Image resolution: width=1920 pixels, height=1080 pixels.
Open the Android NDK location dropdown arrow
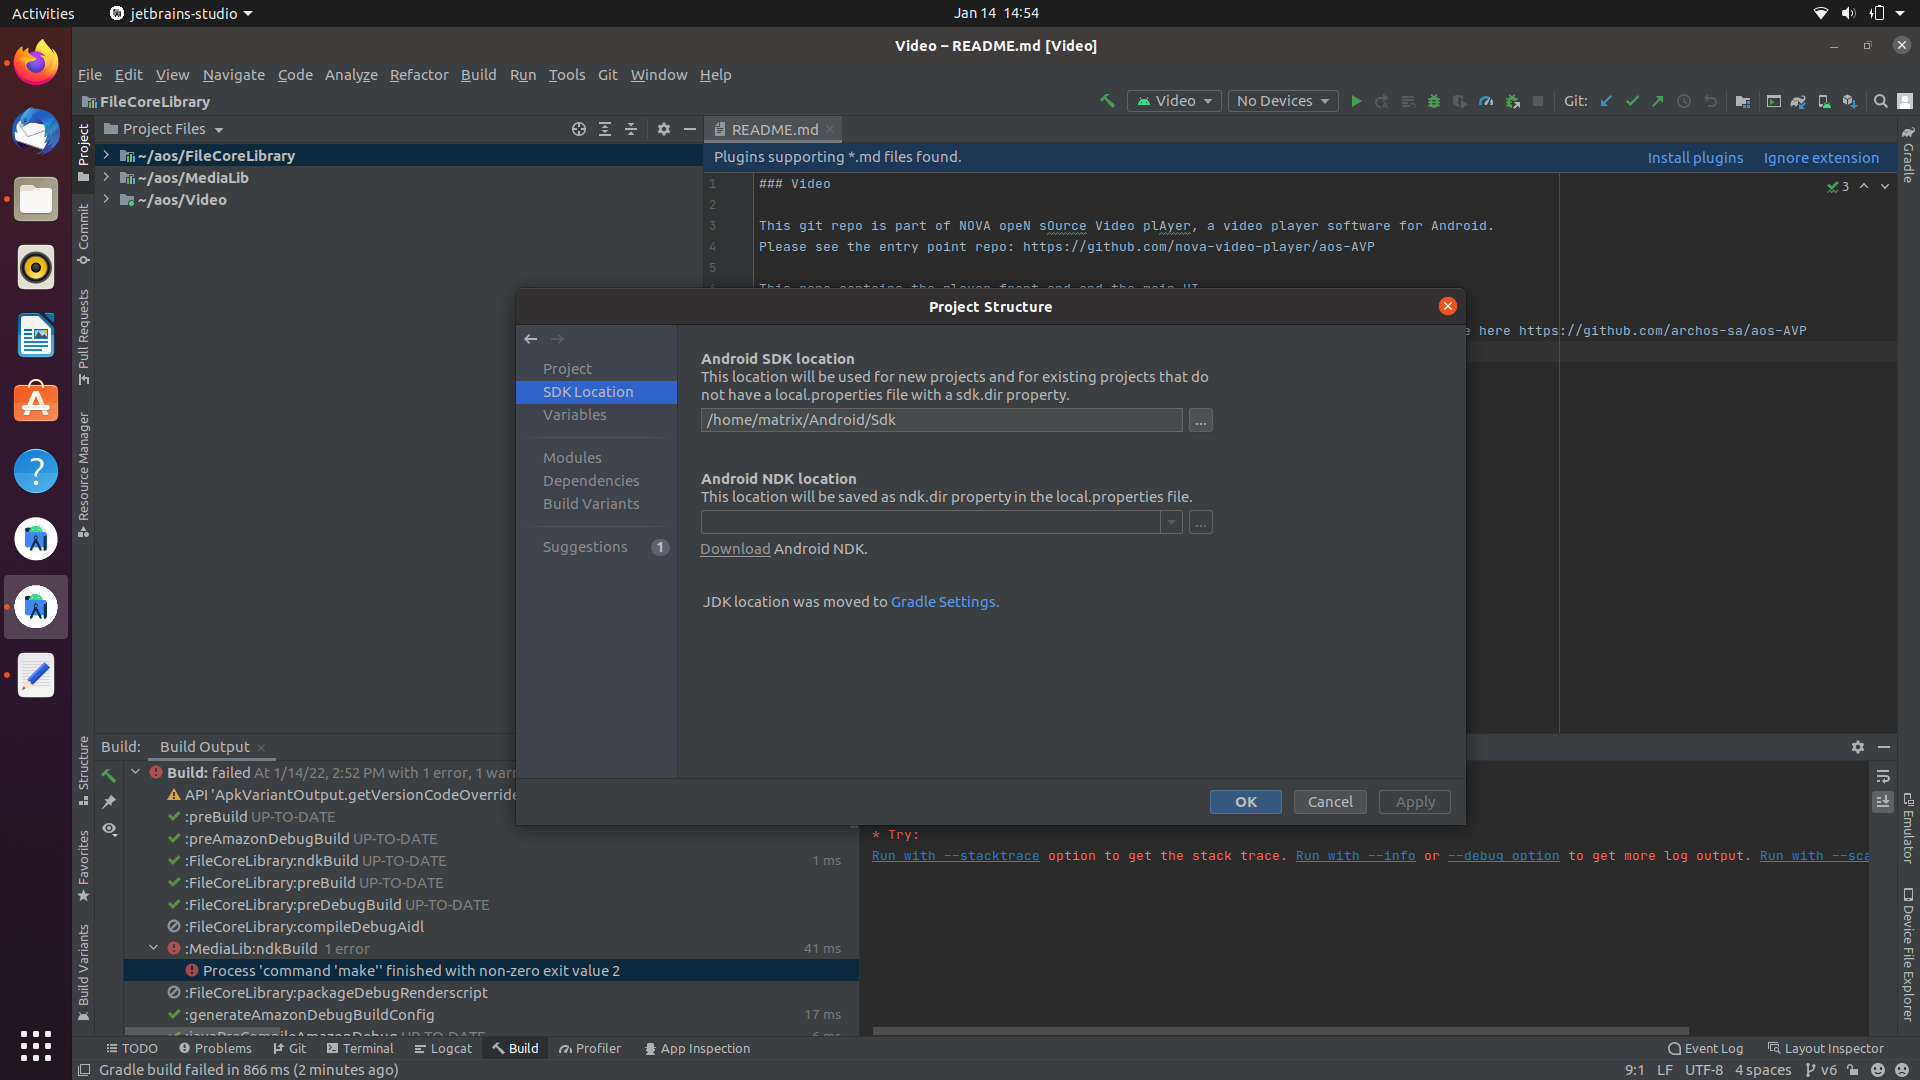pyautogui.click(x=1170, y=522)
